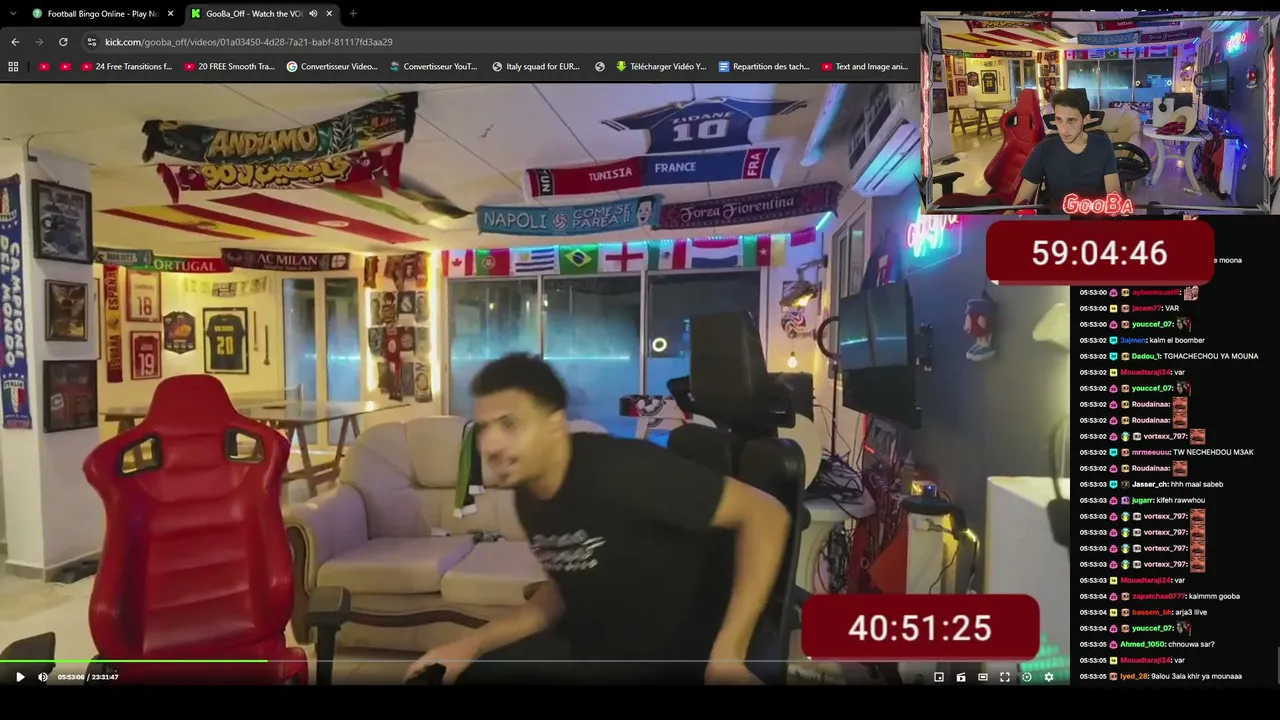Click chat message 'kalm el boomber'
The width and height of the screenshot is (1280, 720).
(1177, 340)
